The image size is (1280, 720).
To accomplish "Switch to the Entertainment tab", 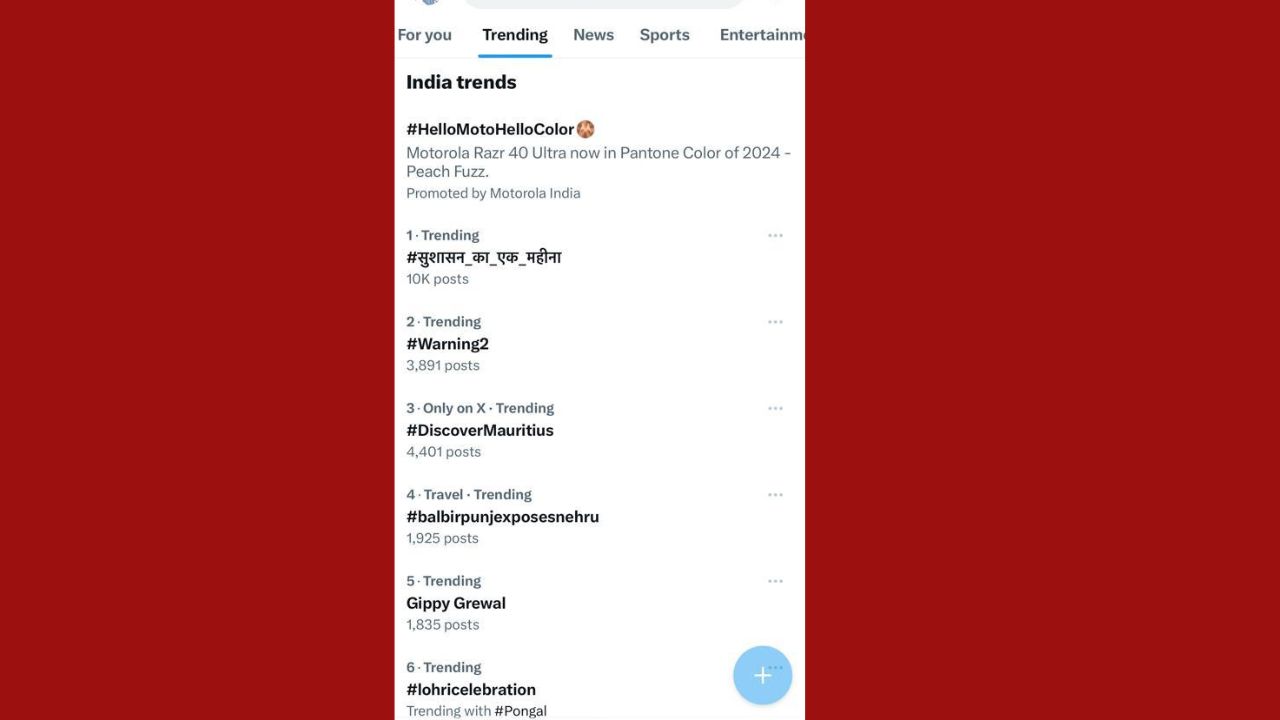I will [x=761, y=35].
